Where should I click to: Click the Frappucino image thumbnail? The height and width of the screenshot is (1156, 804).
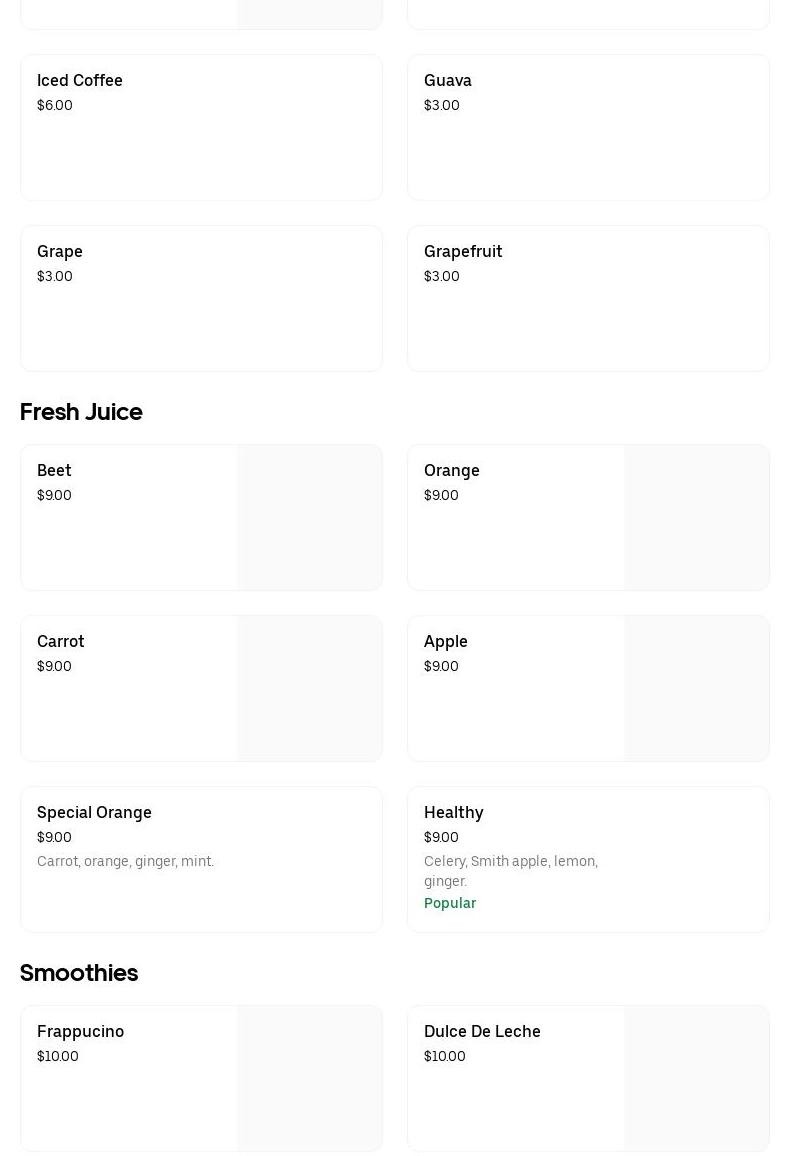(309, 1078)
